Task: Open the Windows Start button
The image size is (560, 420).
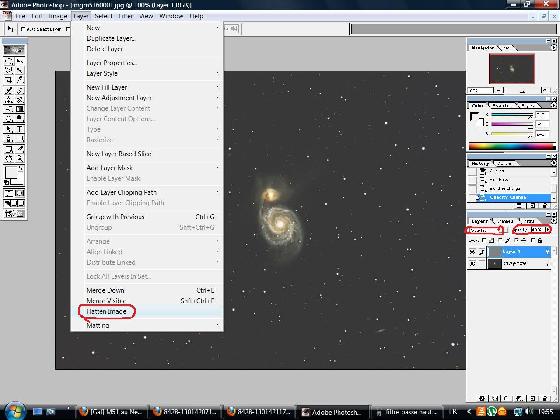Action: click(14, 411)
